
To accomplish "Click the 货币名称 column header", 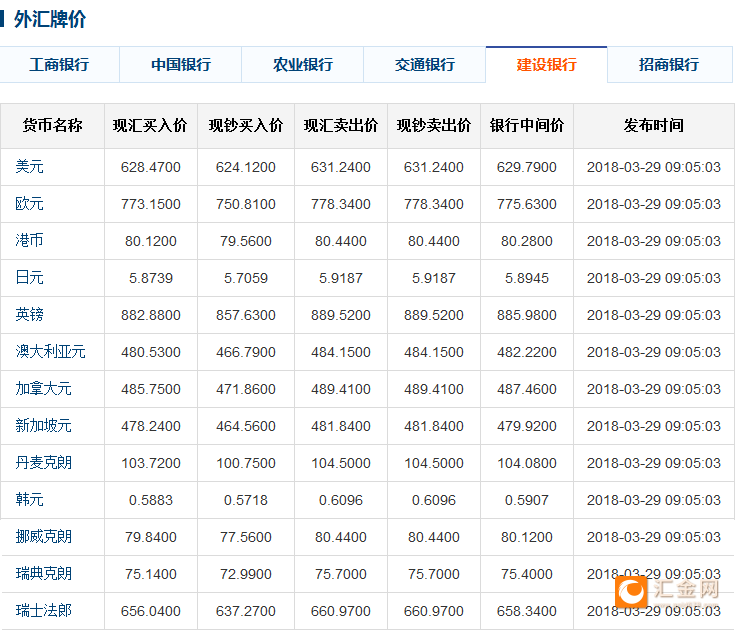I will tap(52, 126).
